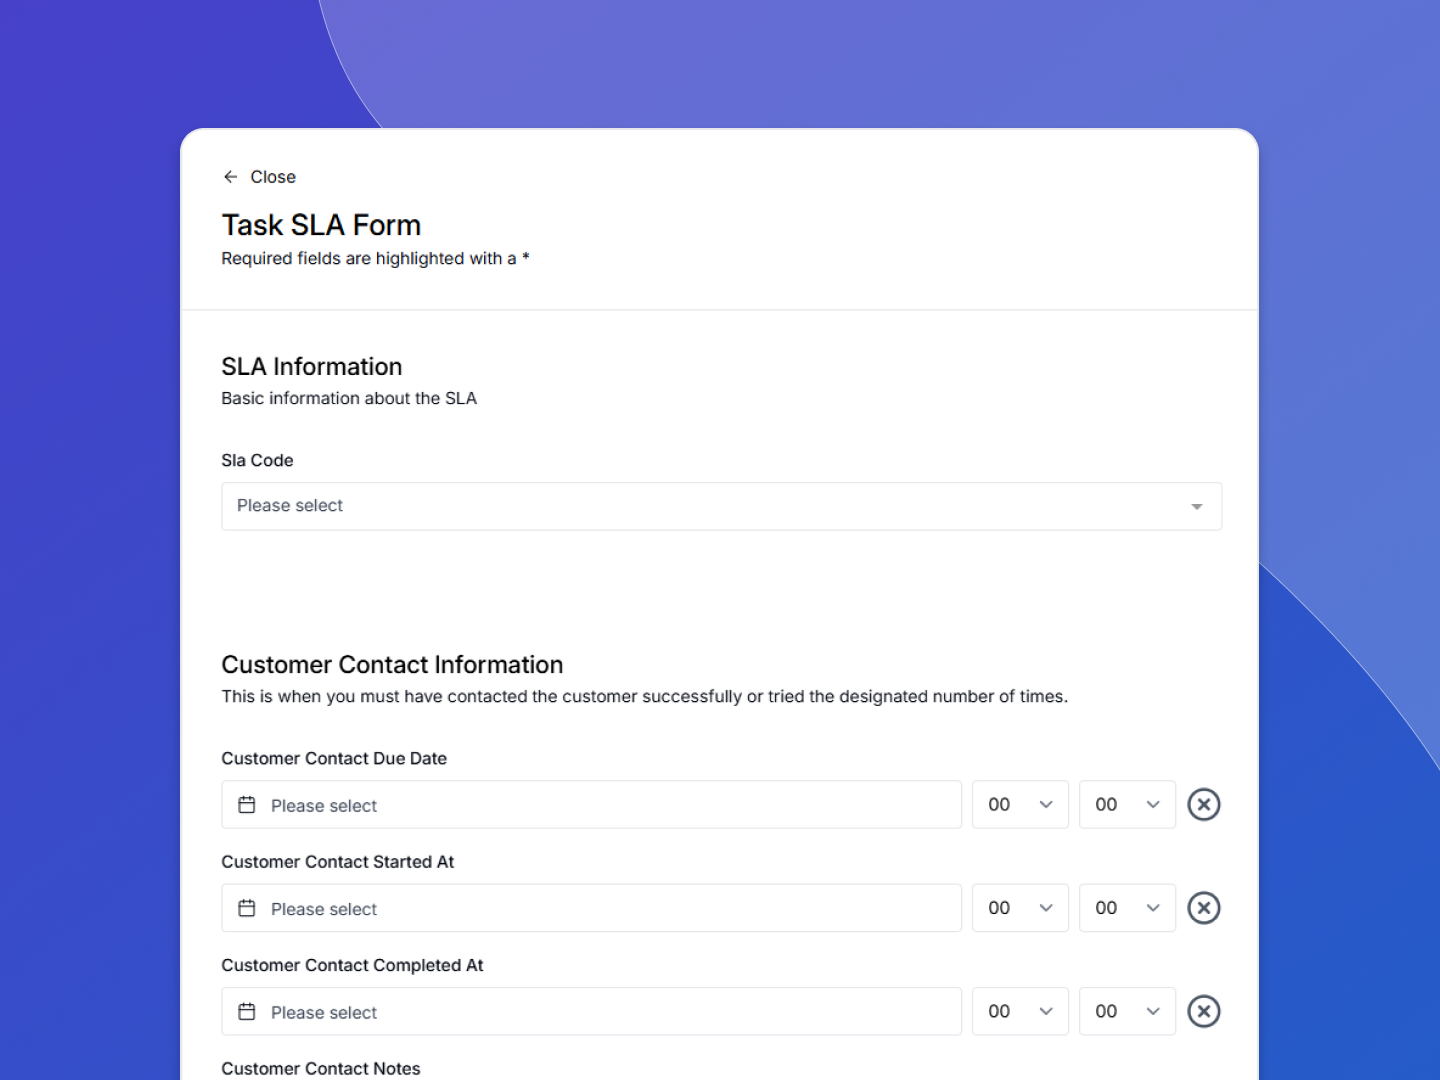
Task: Open the hour dropdown for Customer Contact Completed At
Action: point(1020,1011)
